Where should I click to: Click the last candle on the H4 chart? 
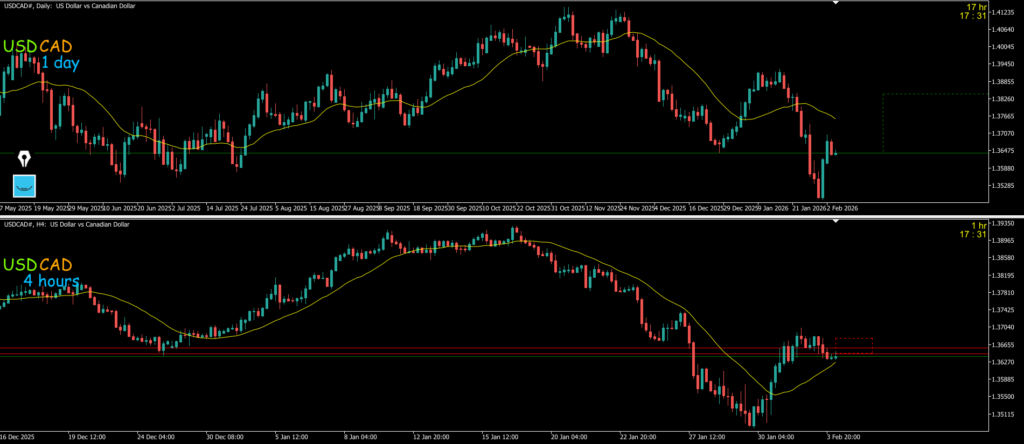832,353
